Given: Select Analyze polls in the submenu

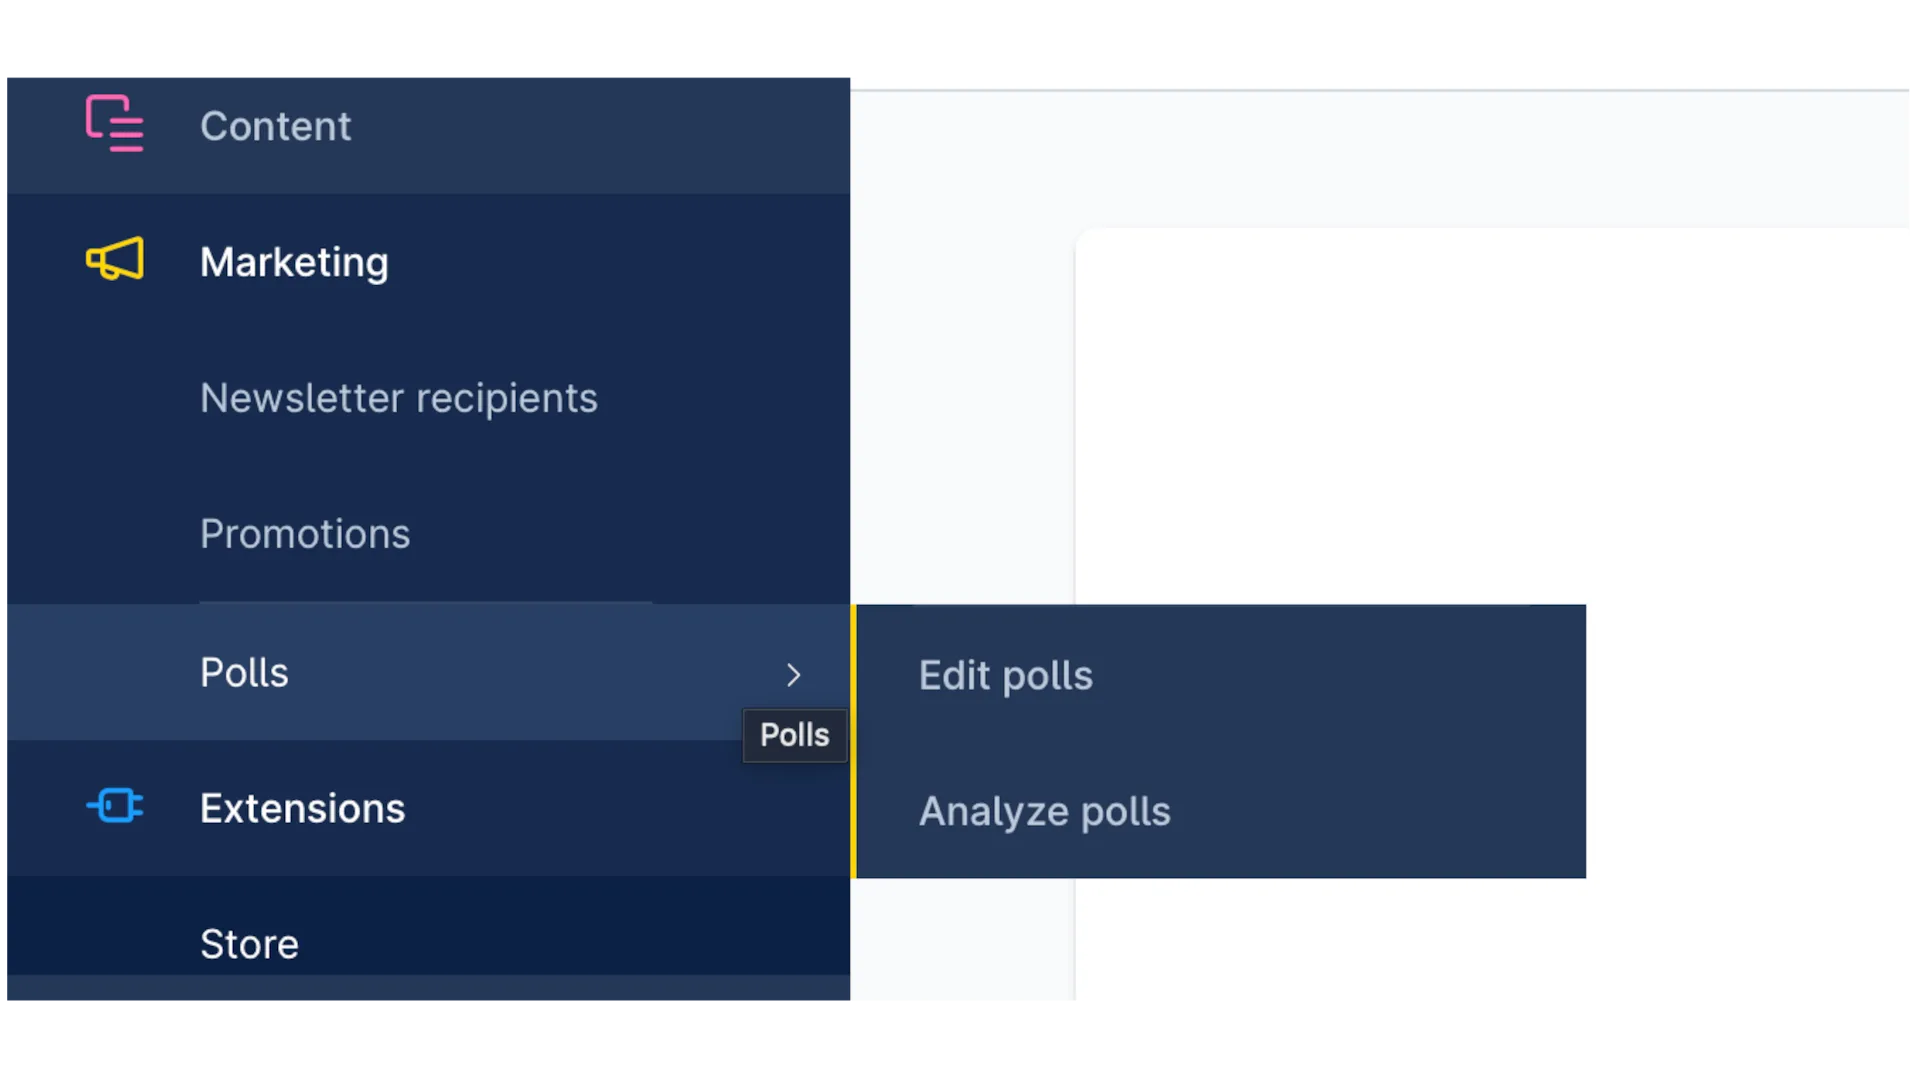Looking at the screenshot, I should tap(1044, 811).
